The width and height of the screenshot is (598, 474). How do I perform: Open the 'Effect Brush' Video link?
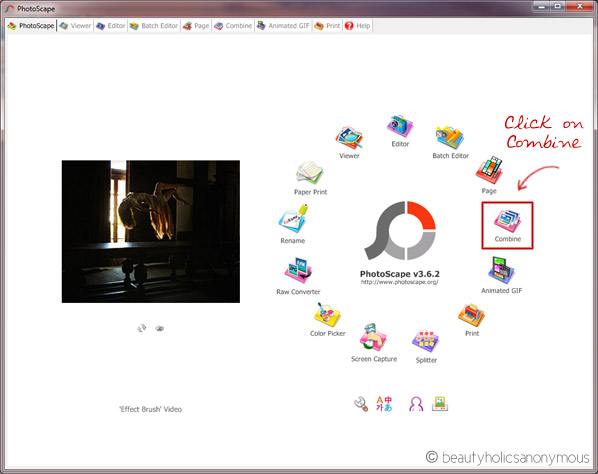pyautogui.click(x=151, y=409)
